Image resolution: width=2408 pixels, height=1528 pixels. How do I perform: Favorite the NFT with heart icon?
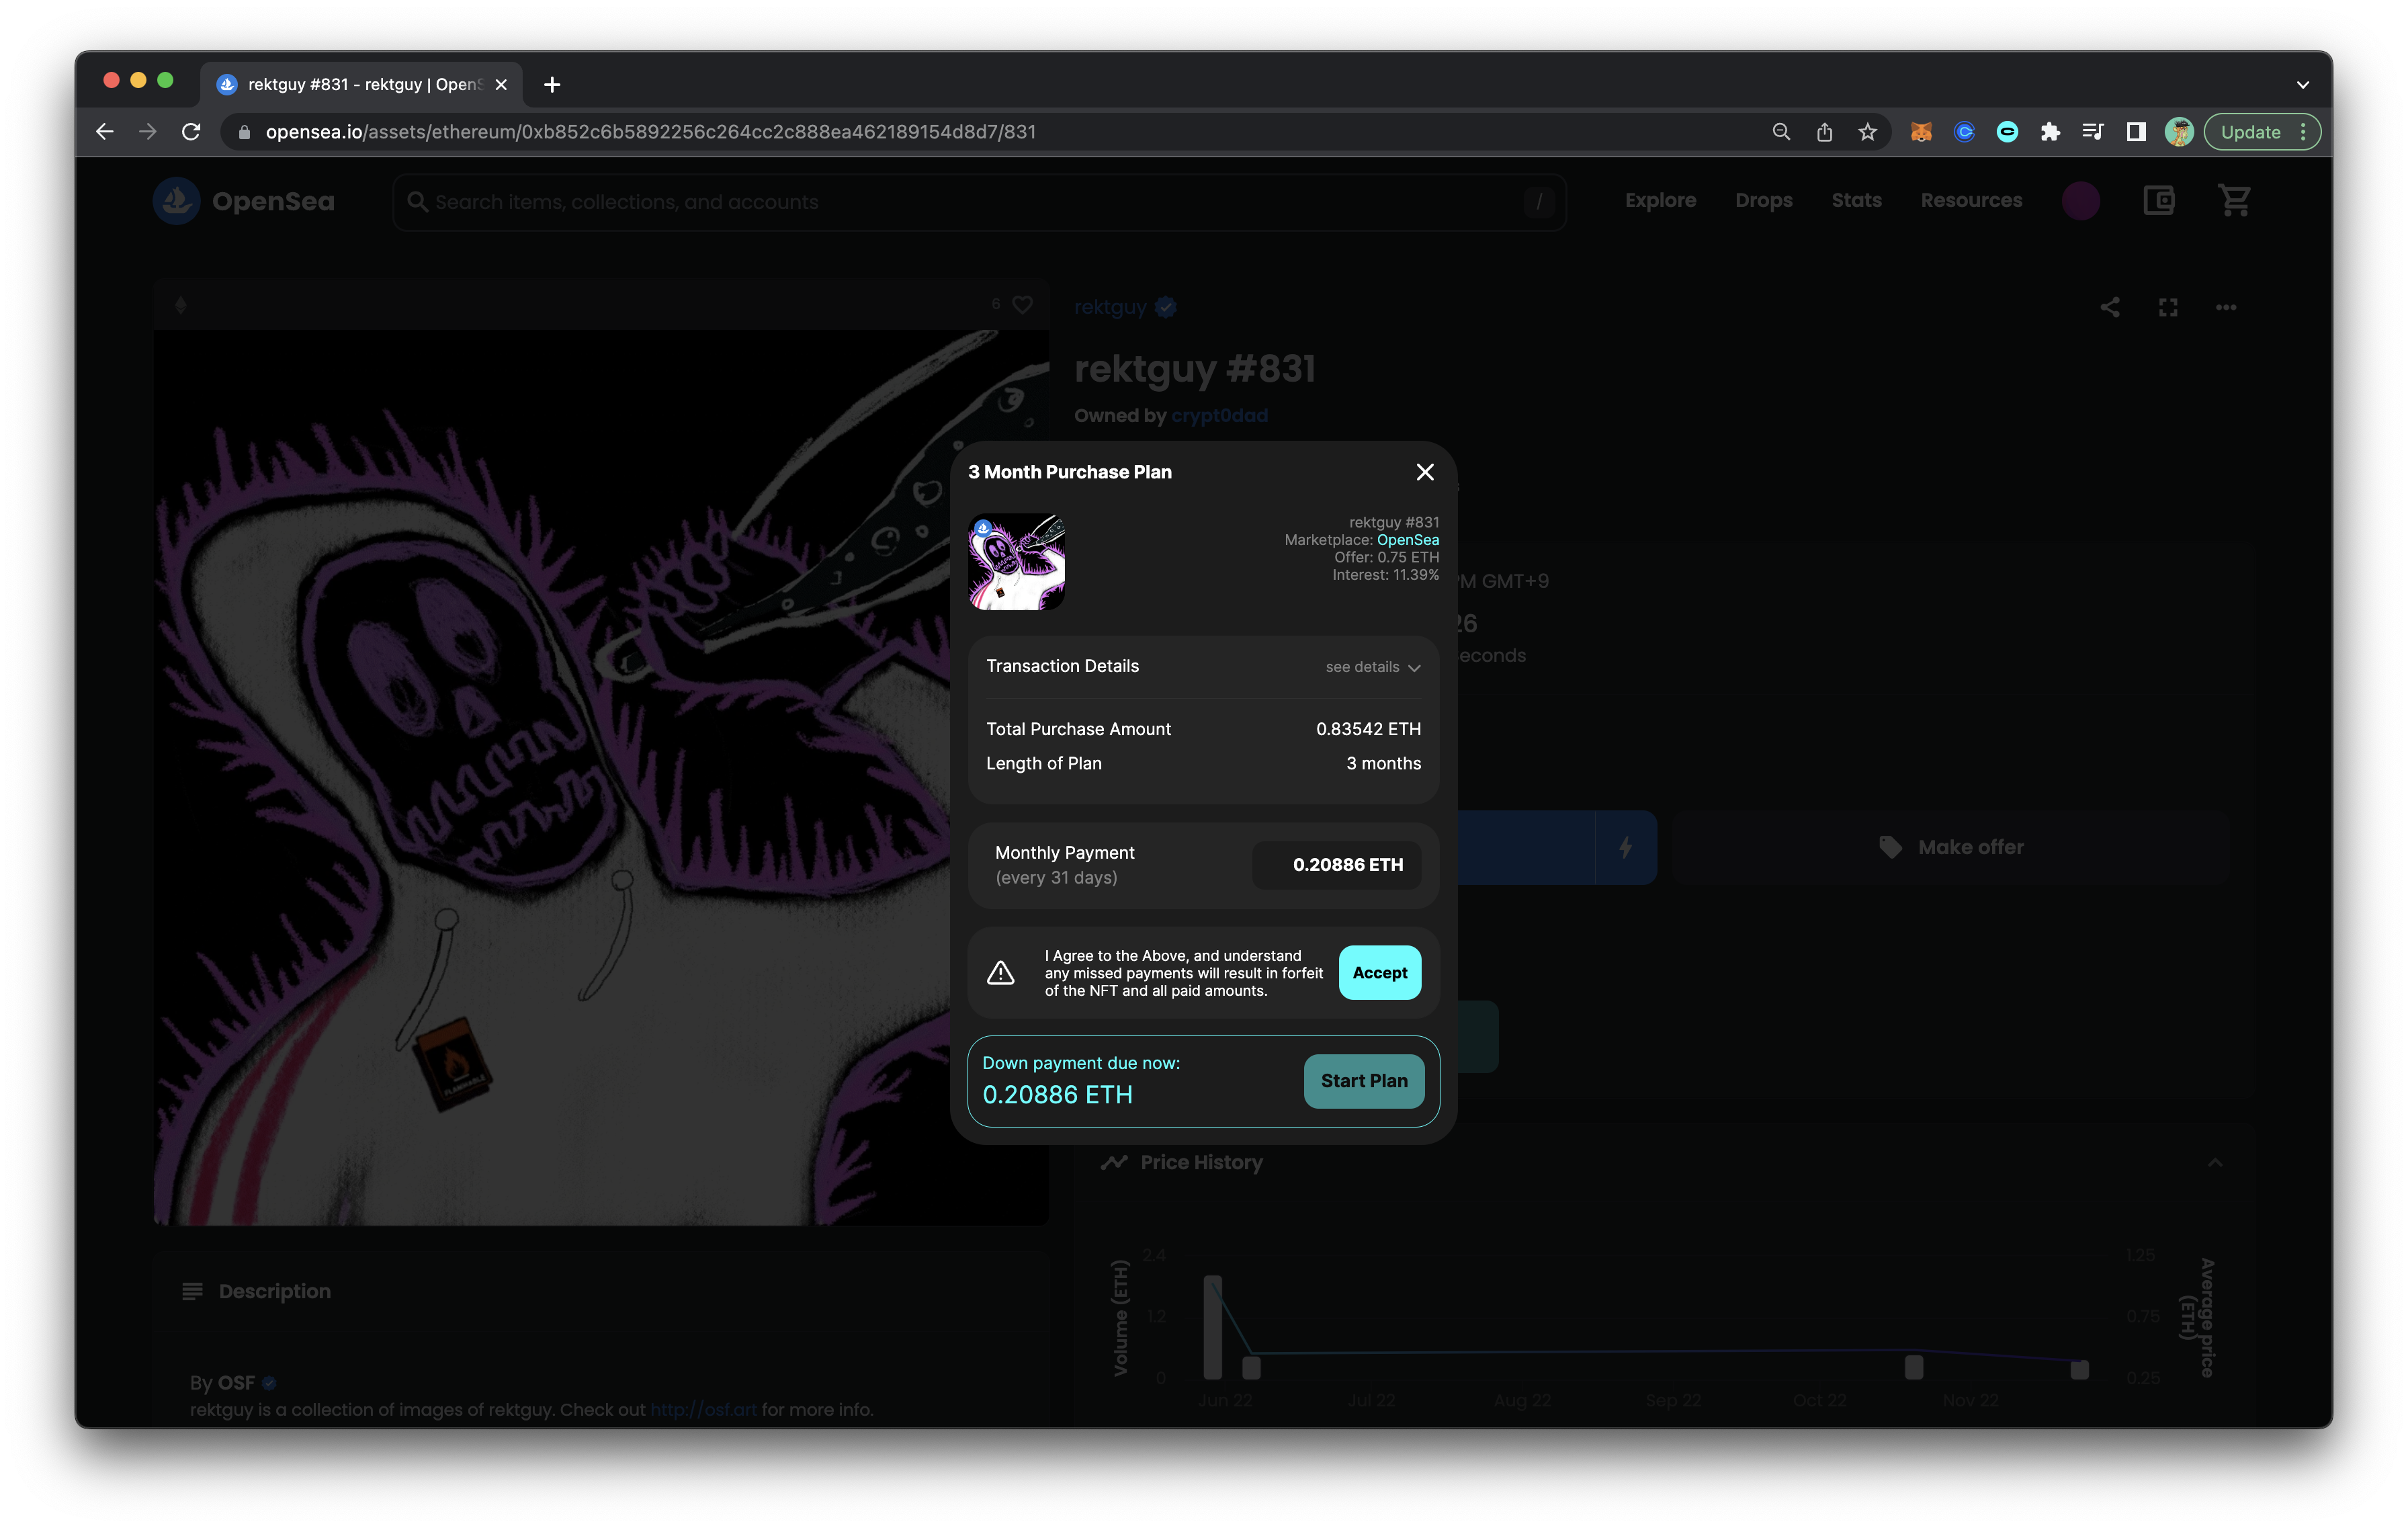click(1022, 305)
